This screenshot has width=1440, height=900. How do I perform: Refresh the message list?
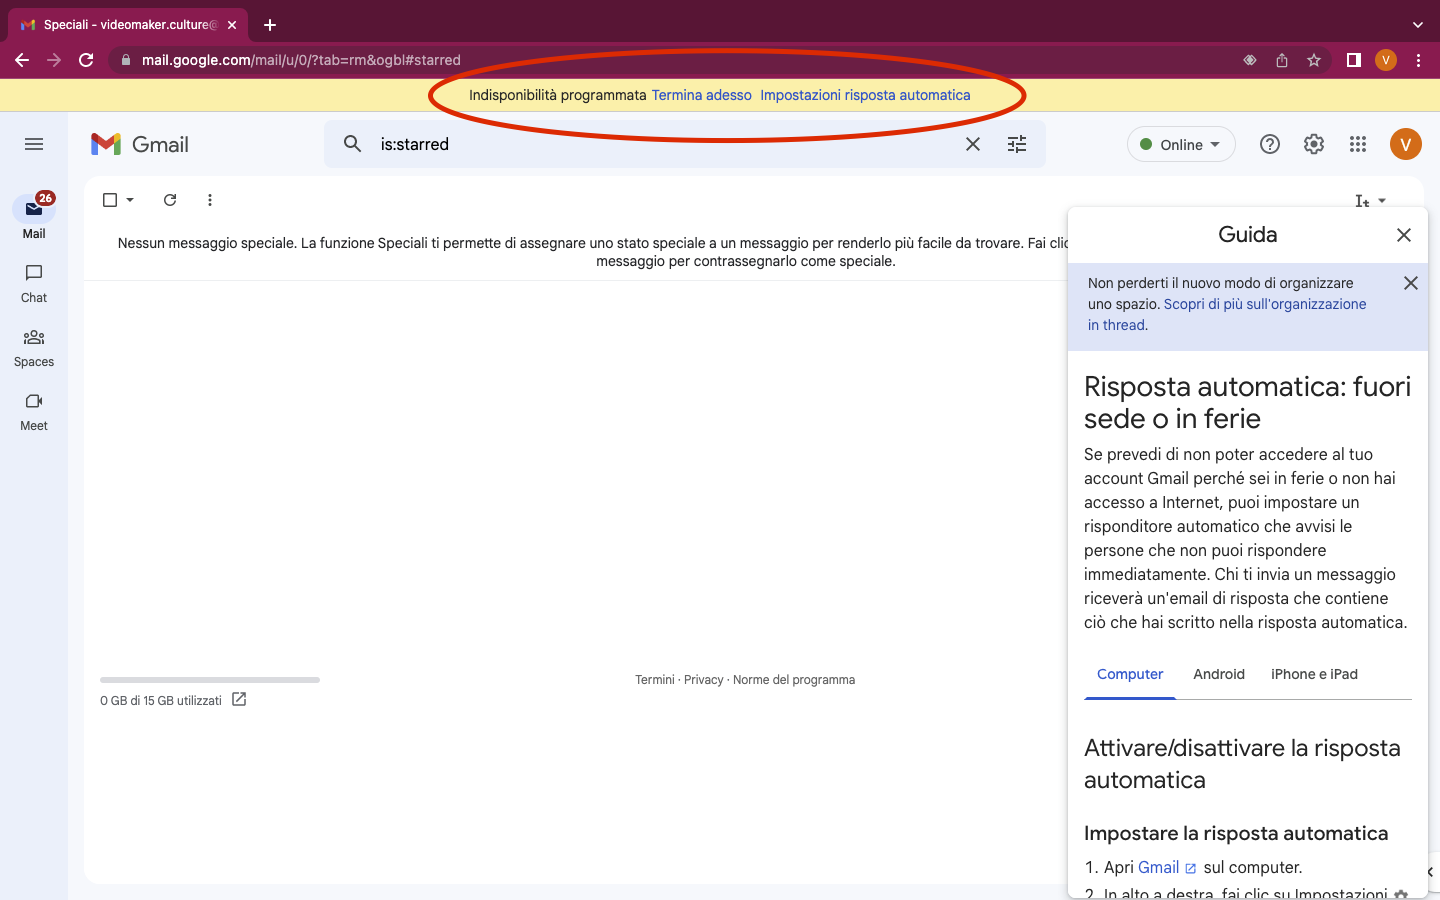click(169, 200)
